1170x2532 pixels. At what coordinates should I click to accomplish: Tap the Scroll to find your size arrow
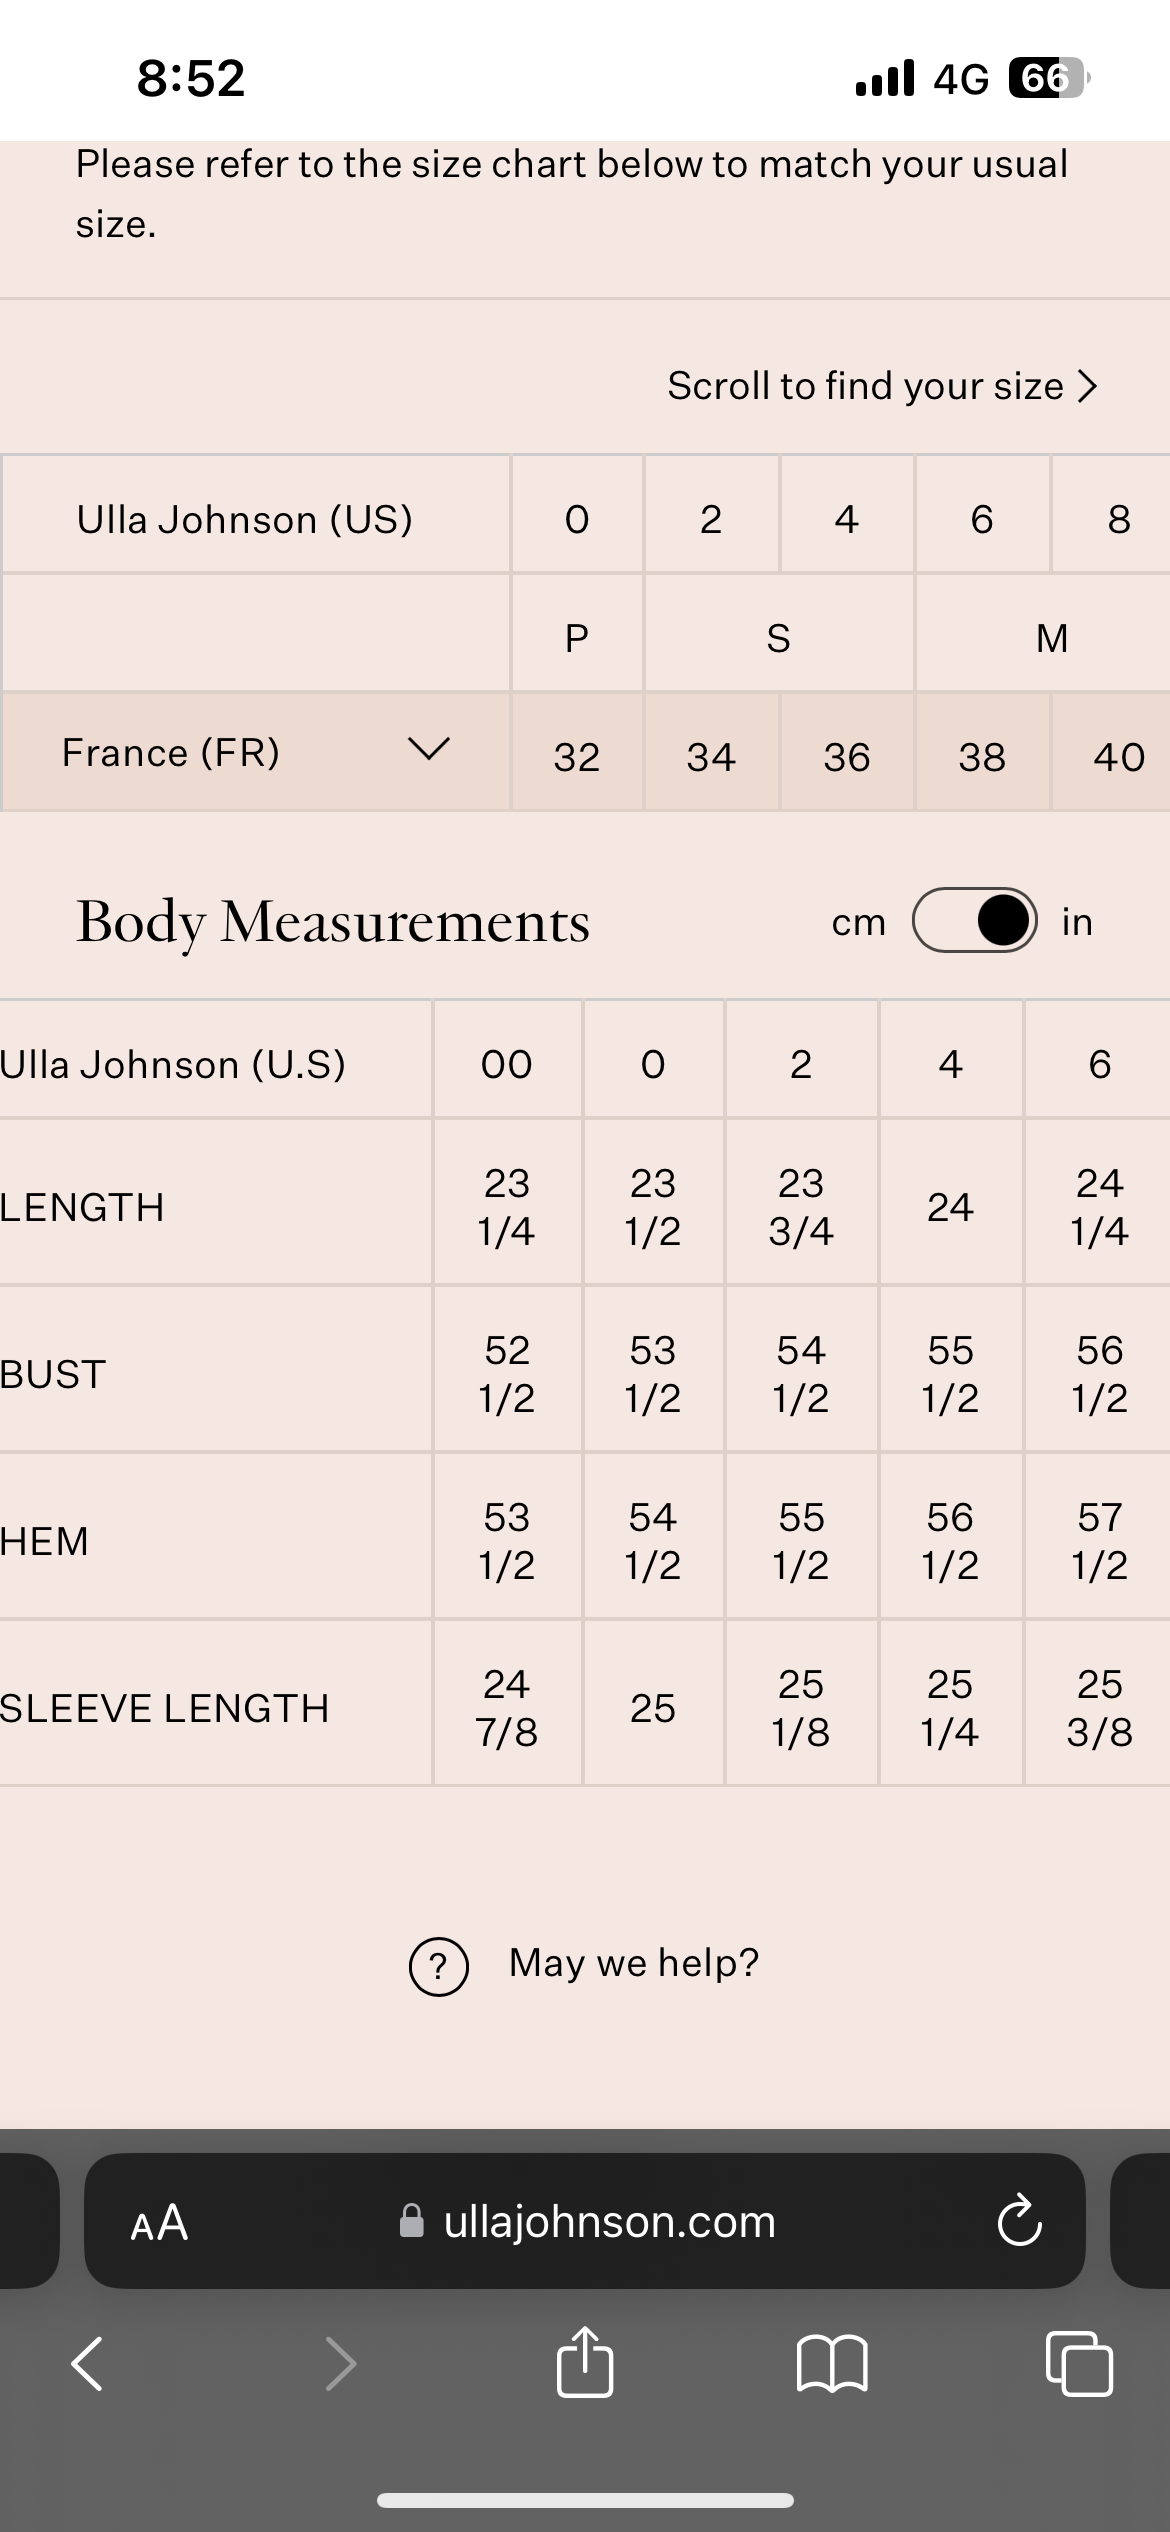(x=1088, y=386)
